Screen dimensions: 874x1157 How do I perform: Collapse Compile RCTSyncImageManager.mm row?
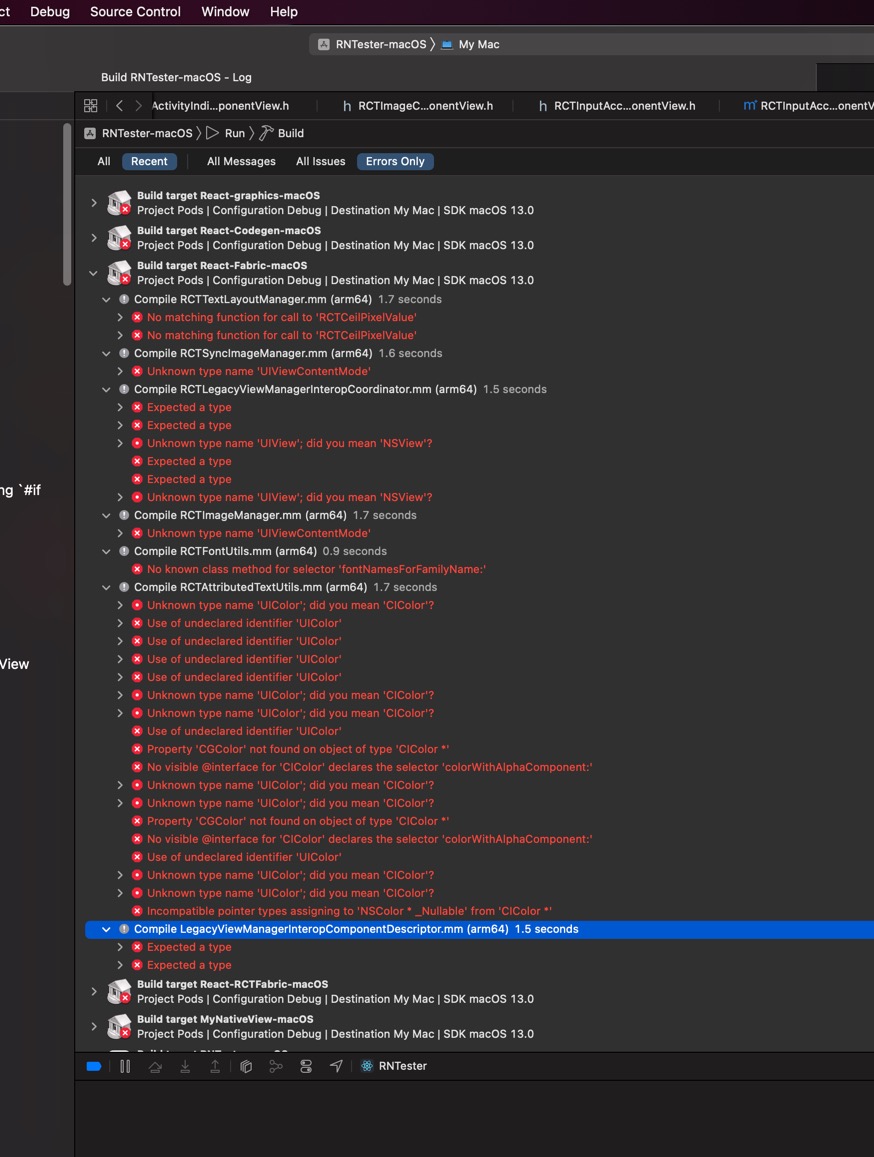click(x=106, y=353)
